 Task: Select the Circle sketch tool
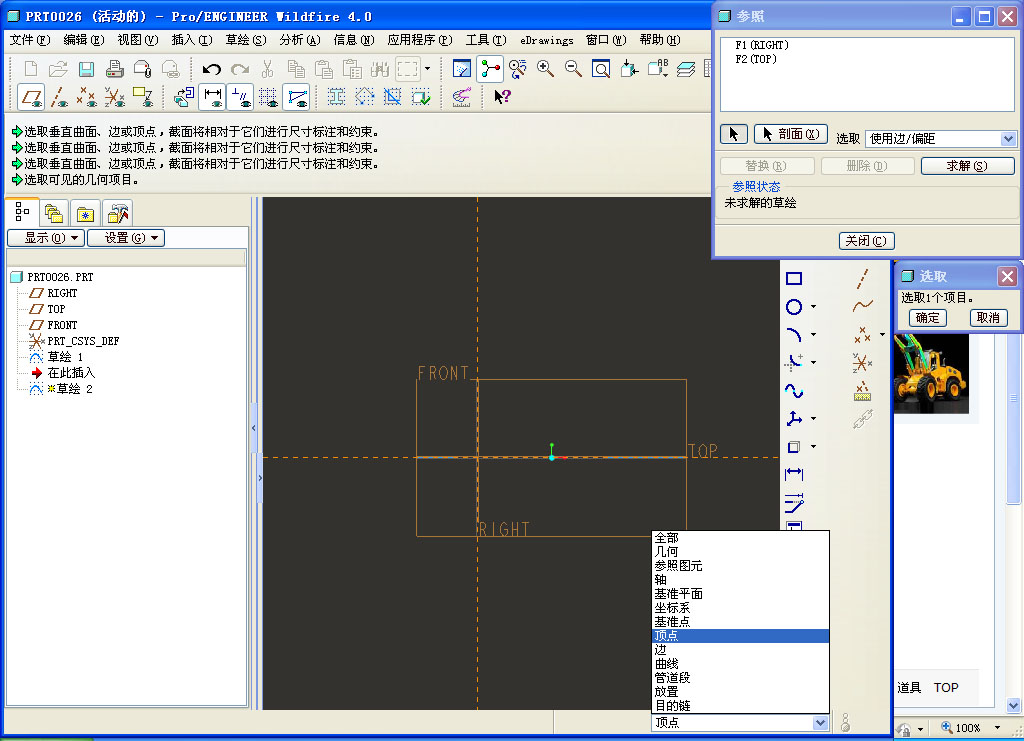(x=793, y=307)
